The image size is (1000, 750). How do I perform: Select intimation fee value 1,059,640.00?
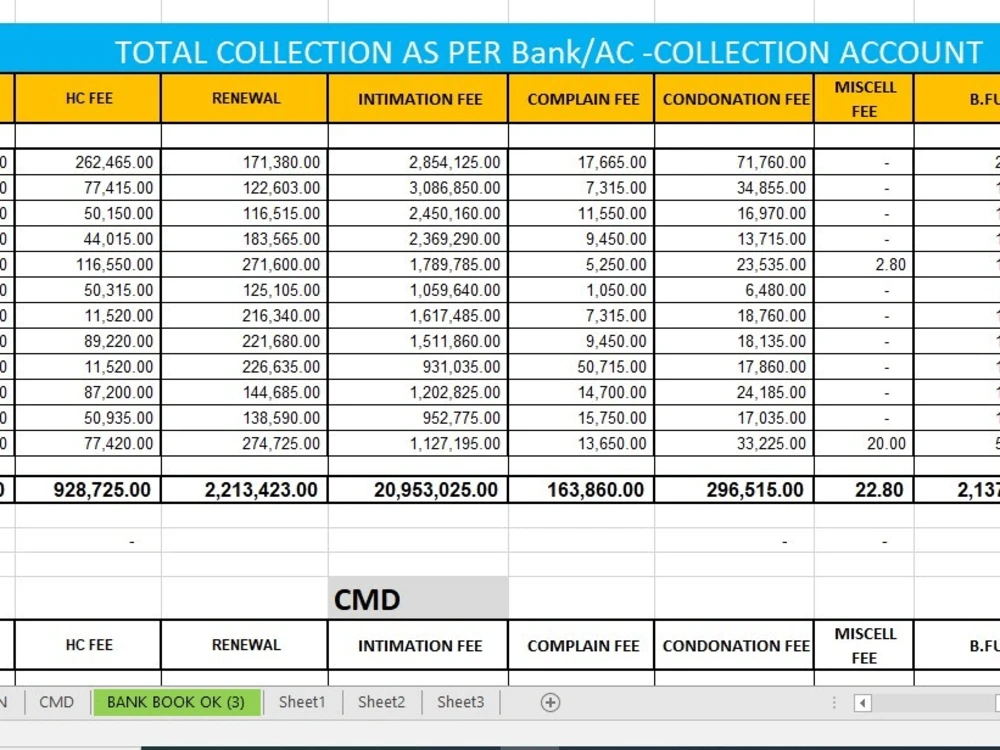[x=418, y=290]
